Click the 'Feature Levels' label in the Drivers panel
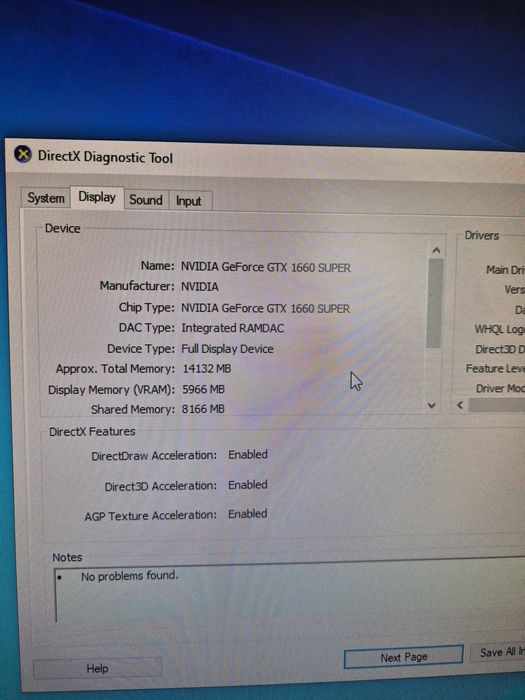 pyautogui.click(x=495, y=369)
